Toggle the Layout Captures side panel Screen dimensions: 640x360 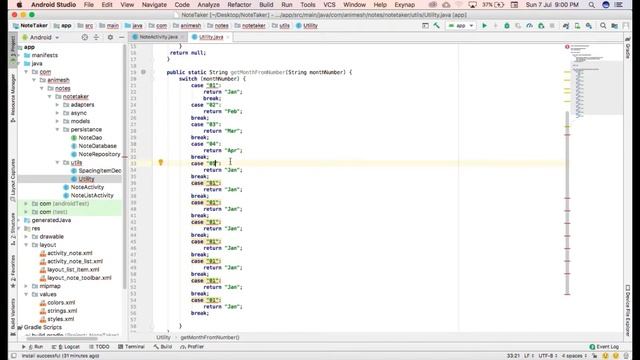(x=13, y=180)
